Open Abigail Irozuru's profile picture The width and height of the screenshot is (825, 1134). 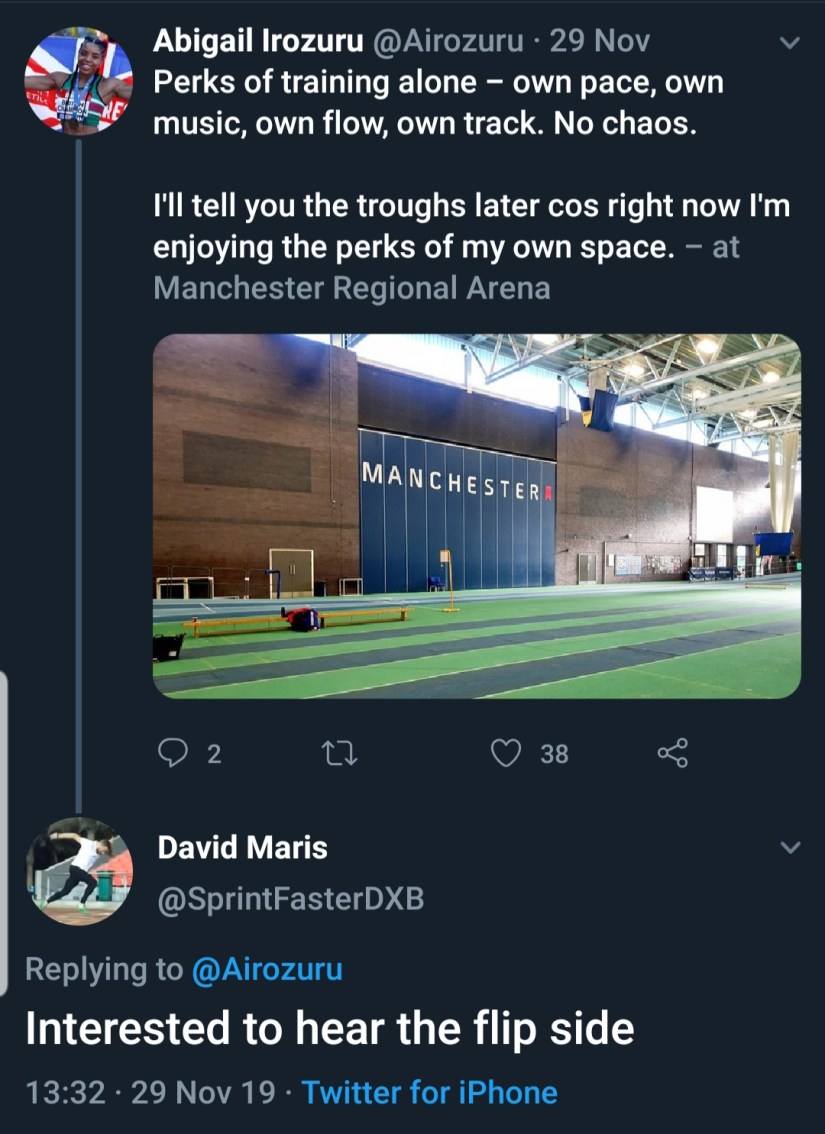[x=78, y=81]
